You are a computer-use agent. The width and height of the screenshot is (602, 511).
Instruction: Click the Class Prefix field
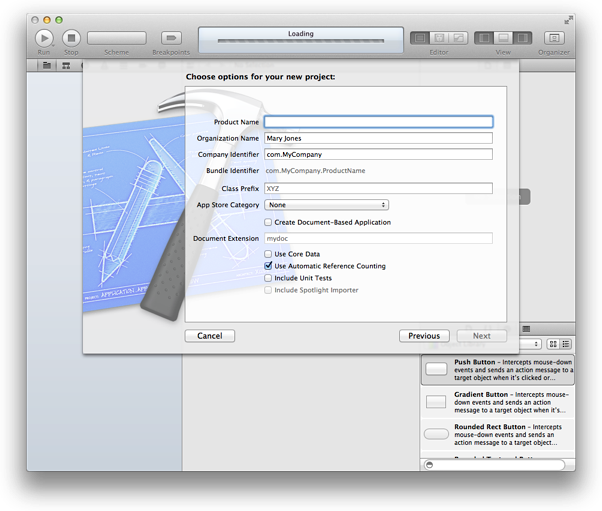378,189
